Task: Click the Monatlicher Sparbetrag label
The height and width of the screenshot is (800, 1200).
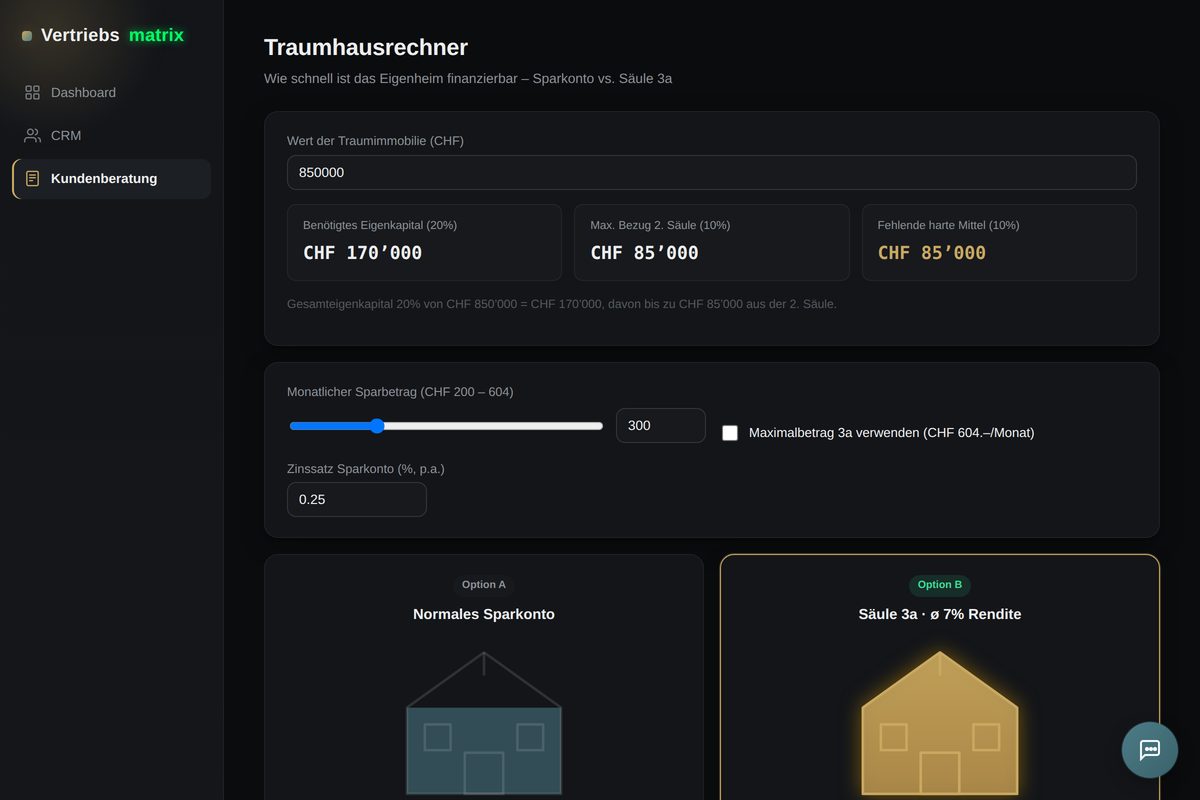Action: [400, 392]
